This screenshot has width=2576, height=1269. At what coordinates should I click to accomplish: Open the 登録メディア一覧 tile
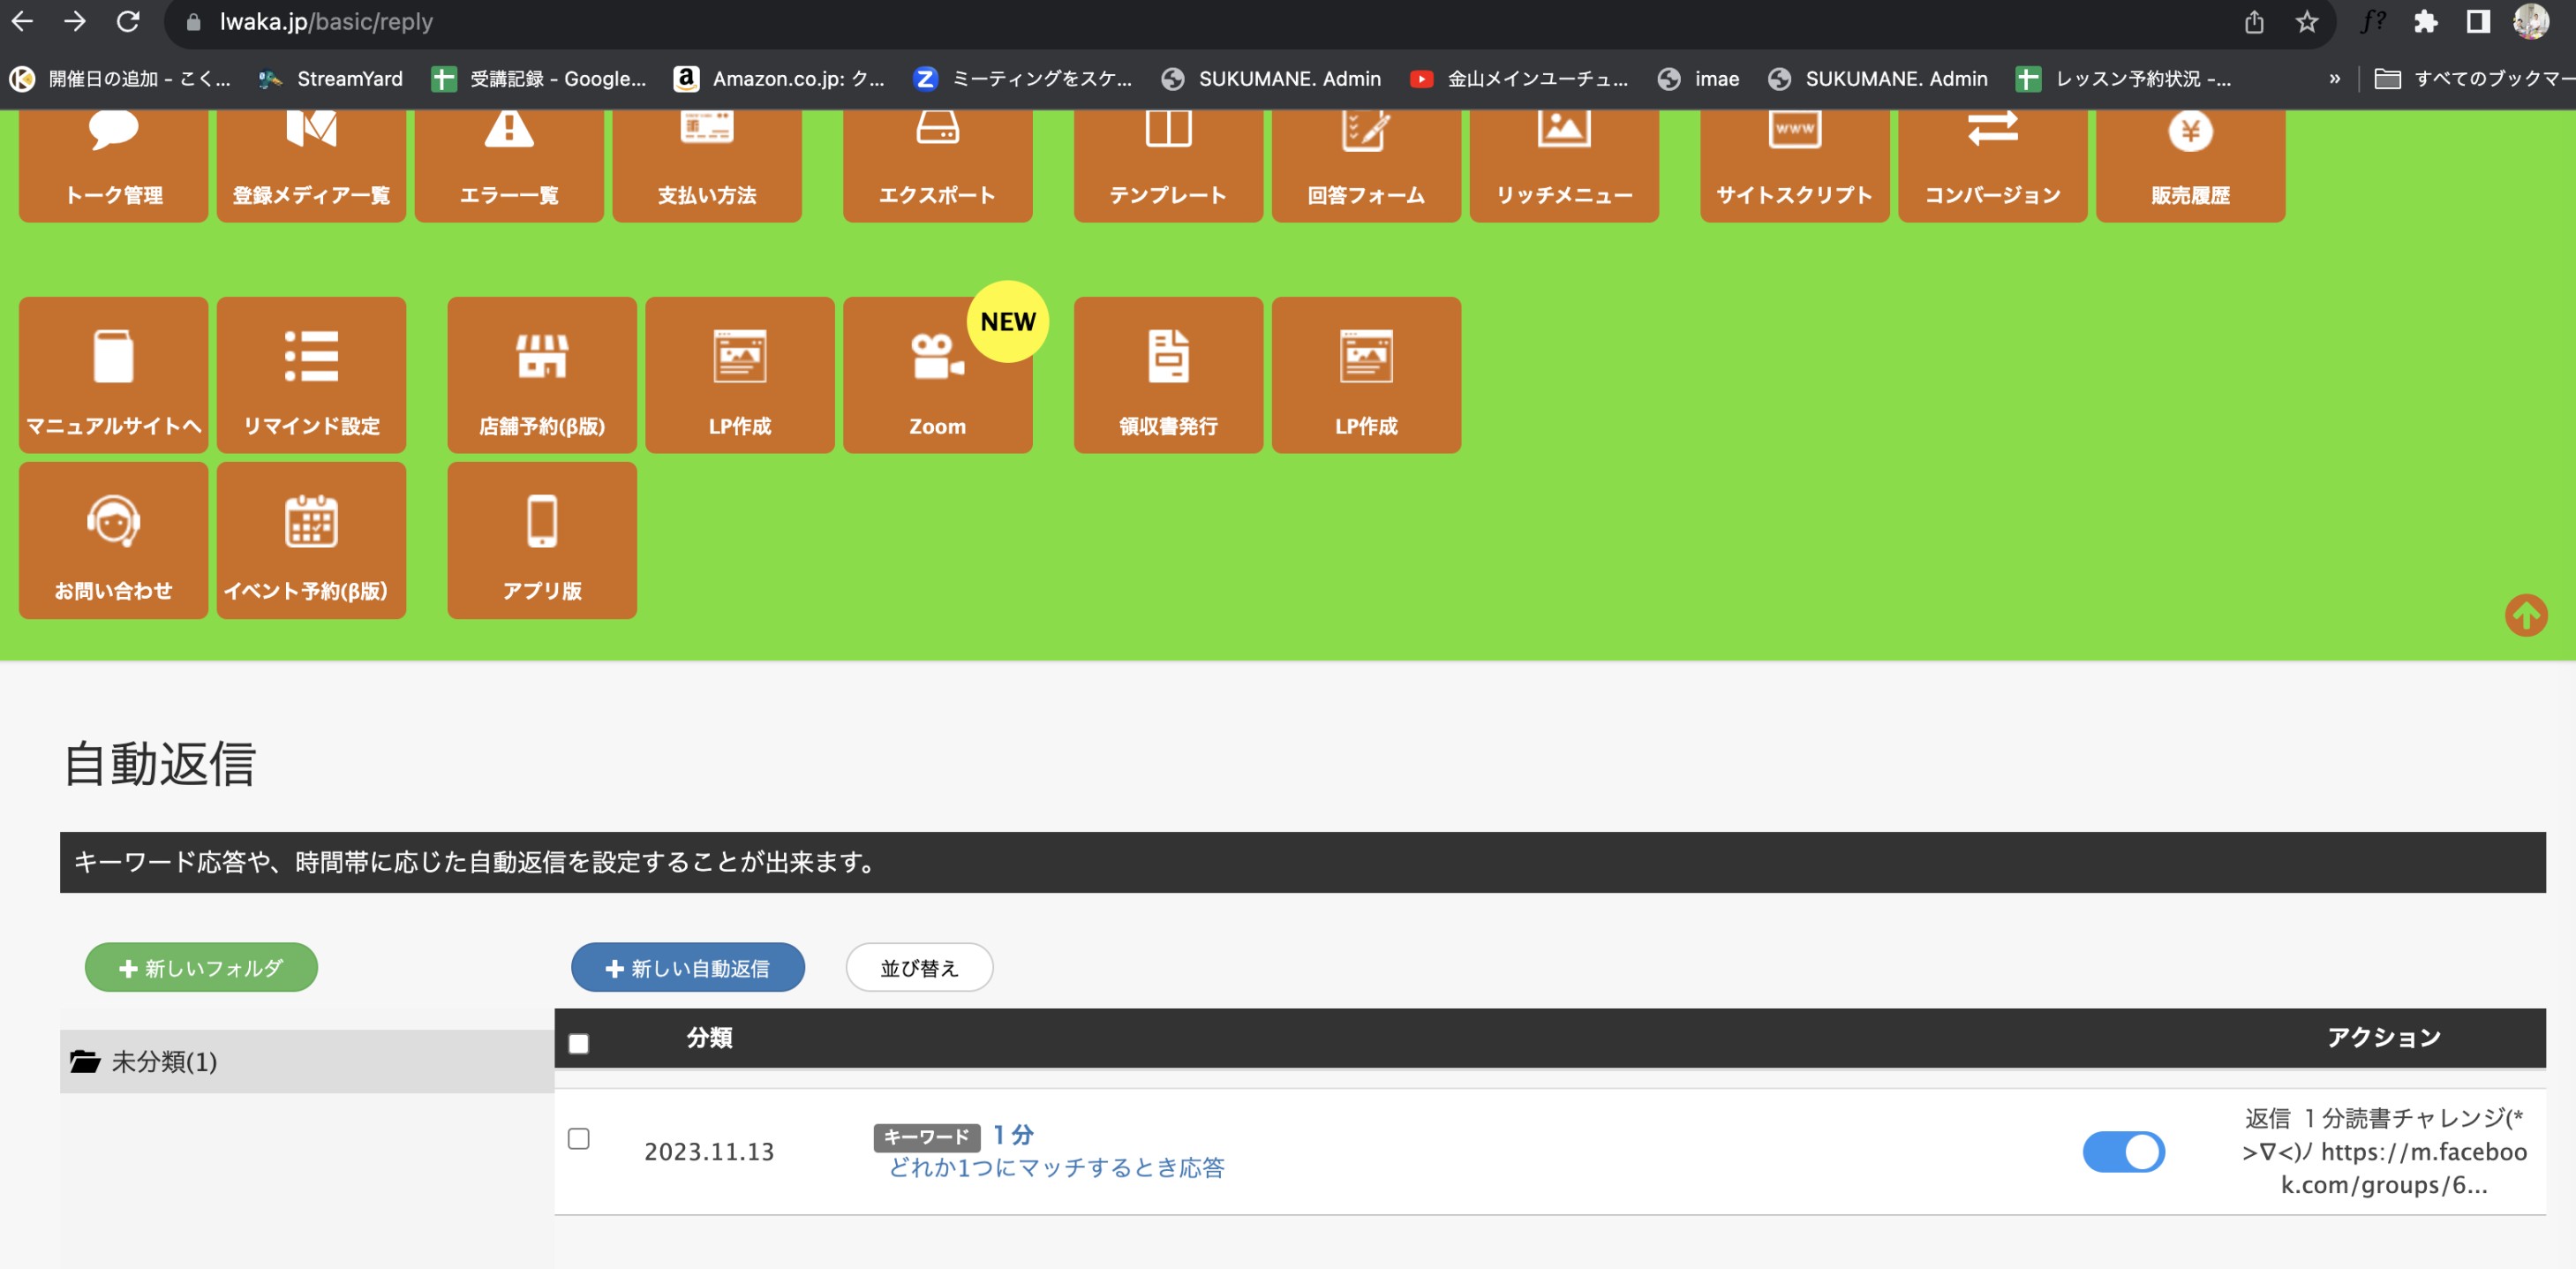tap(311, 165)
